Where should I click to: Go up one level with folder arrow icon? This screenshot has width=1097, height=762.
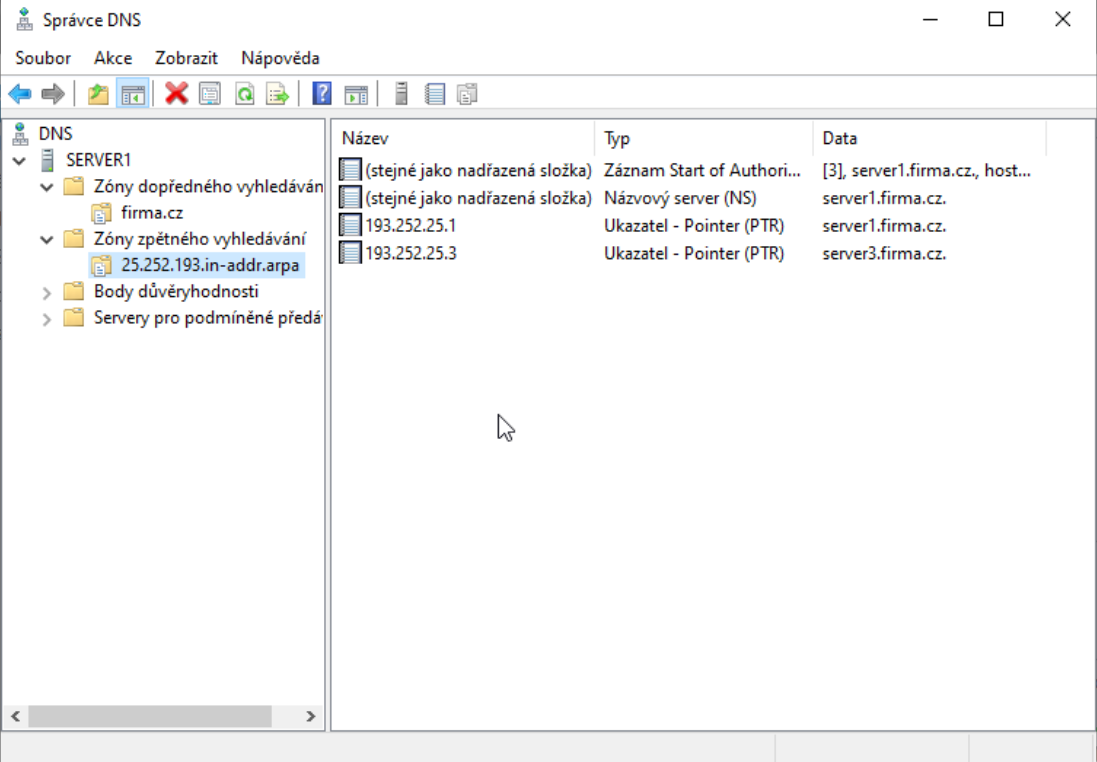click(x=98, y=94)
